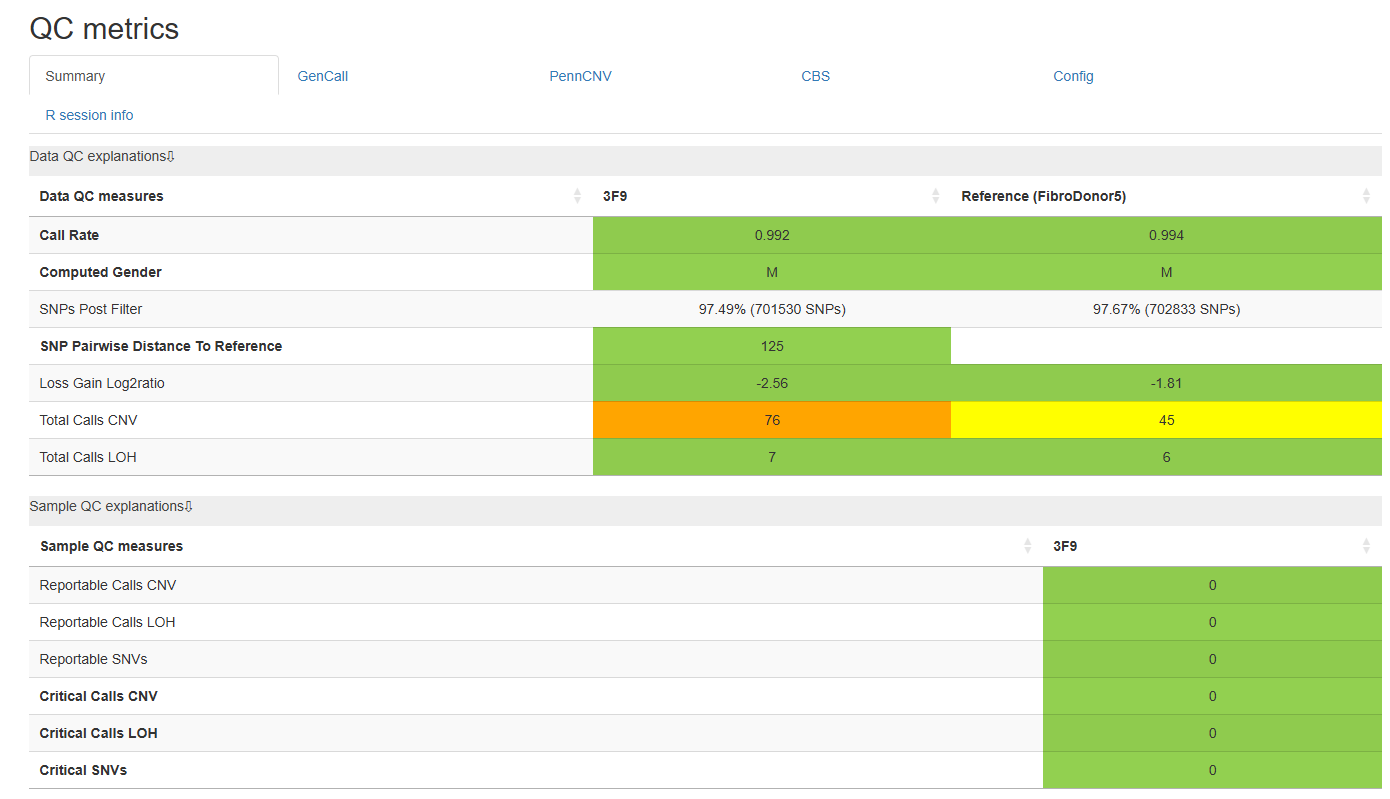Expand Data QC explanations section
This screenshot has width=1390, height=799.
click(103, 157)
